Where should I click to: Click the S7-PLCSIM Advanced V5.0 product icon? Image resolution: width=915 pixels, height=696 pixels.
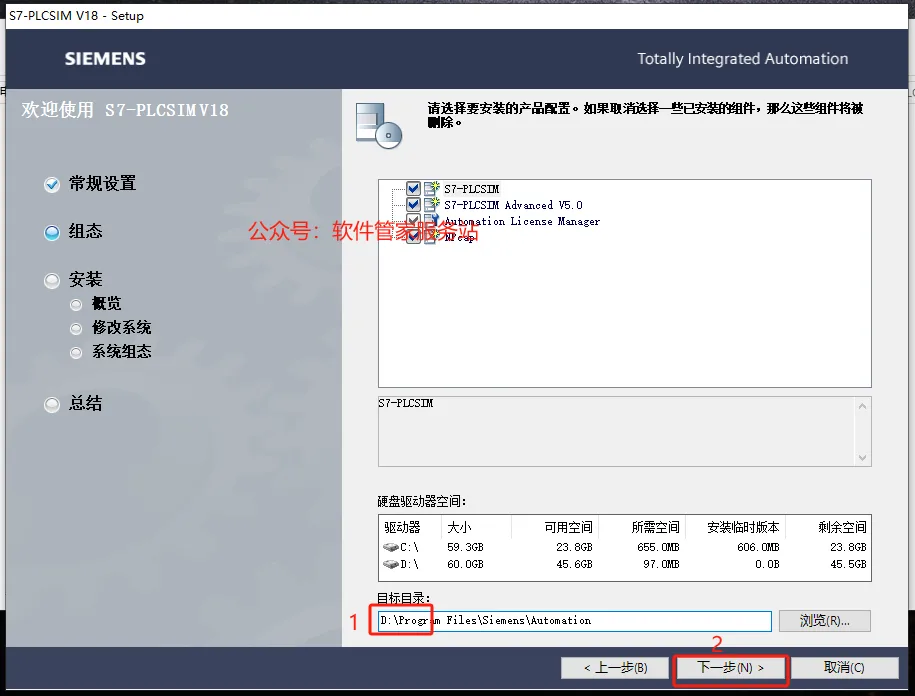pos(432,204)
